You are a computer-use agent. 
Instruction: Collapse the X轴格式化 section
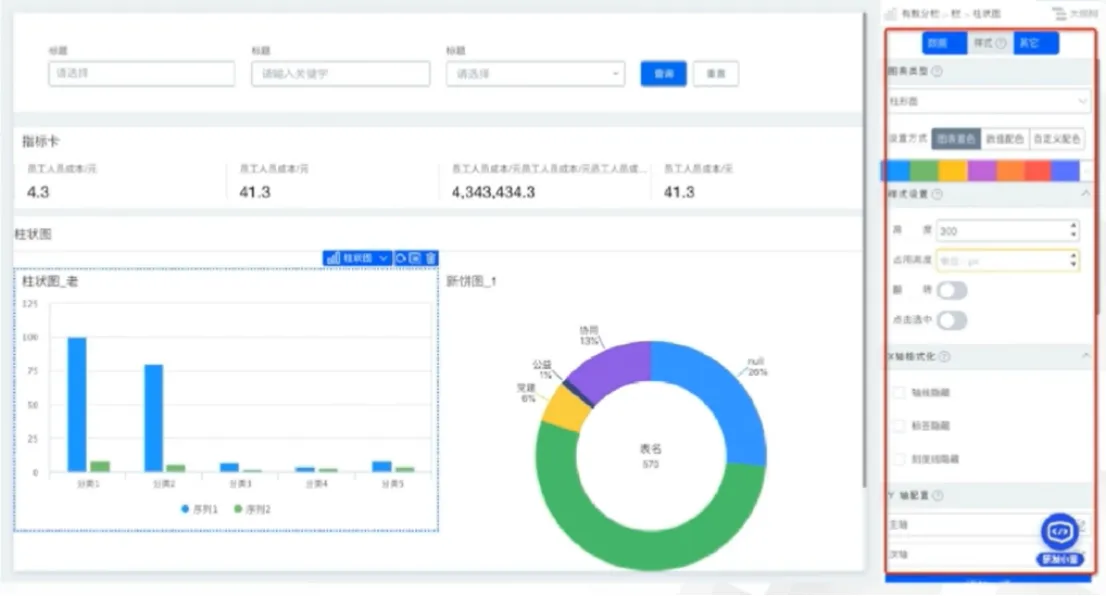(1086, 356)
